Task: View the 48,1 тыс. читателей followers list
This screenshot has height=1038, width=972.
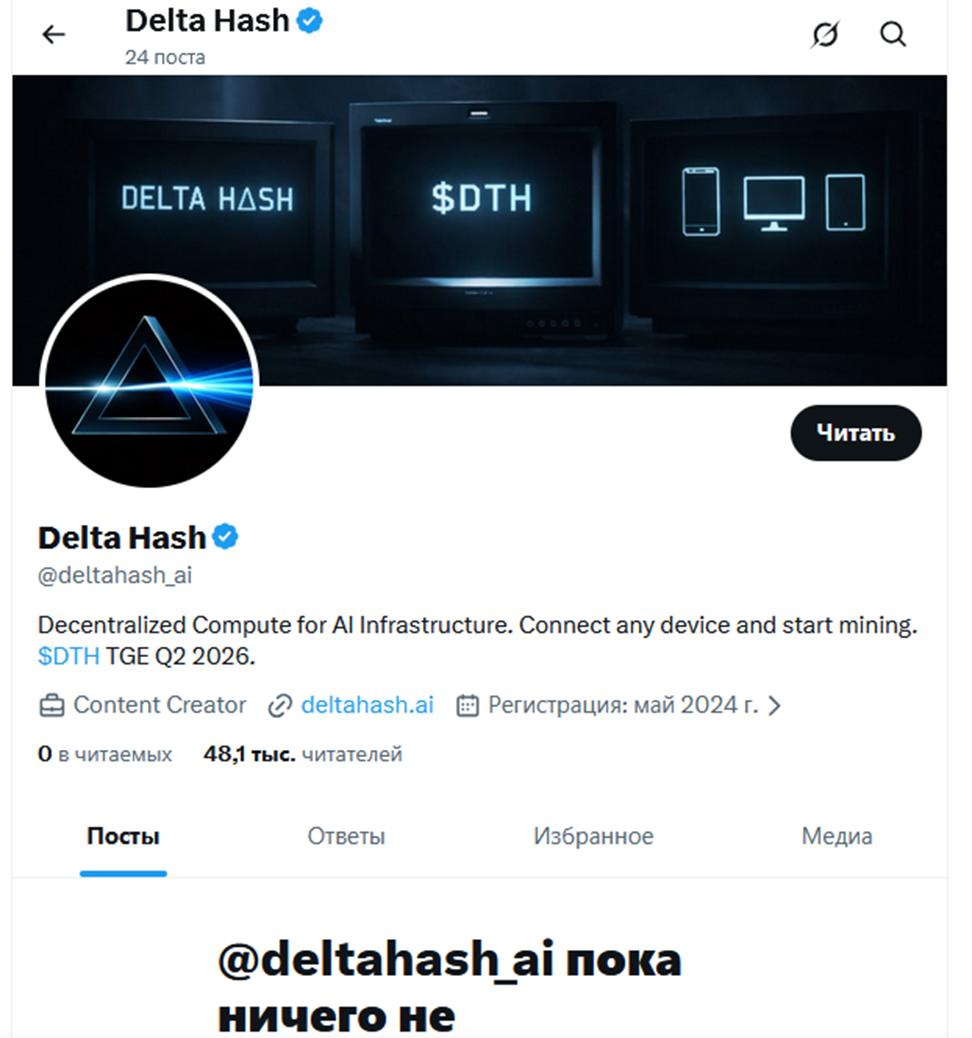Action: (x=302, y=754)
